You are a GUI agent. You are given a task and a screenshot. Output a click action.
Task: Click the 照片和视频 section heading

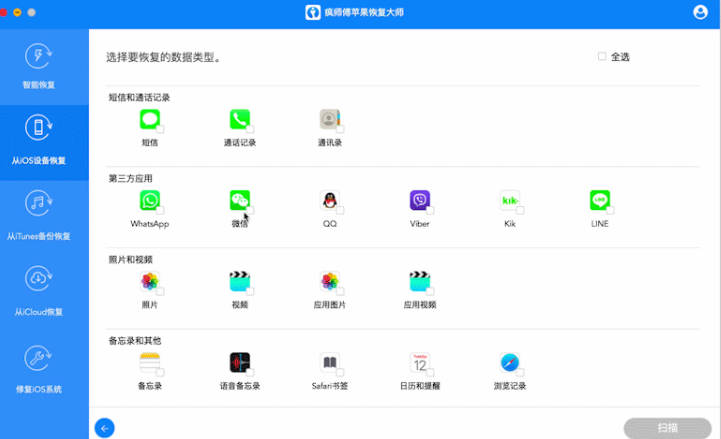[131, 260]
